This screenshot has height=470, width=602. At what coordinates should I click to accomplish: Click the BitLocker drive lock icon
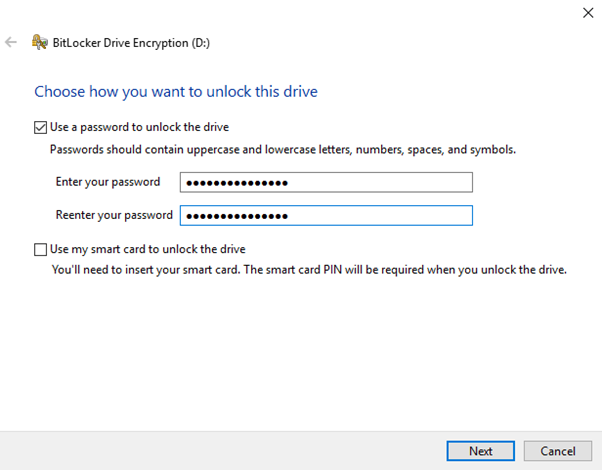pyautogui.click(x=40, y=42)
